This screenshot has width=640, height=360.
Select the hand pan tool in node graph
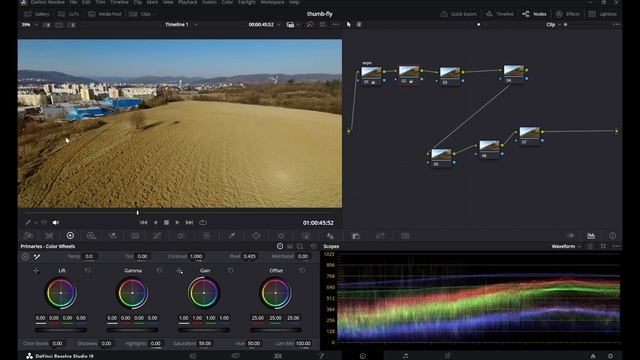pyautogui.click(x=359, y=24)
